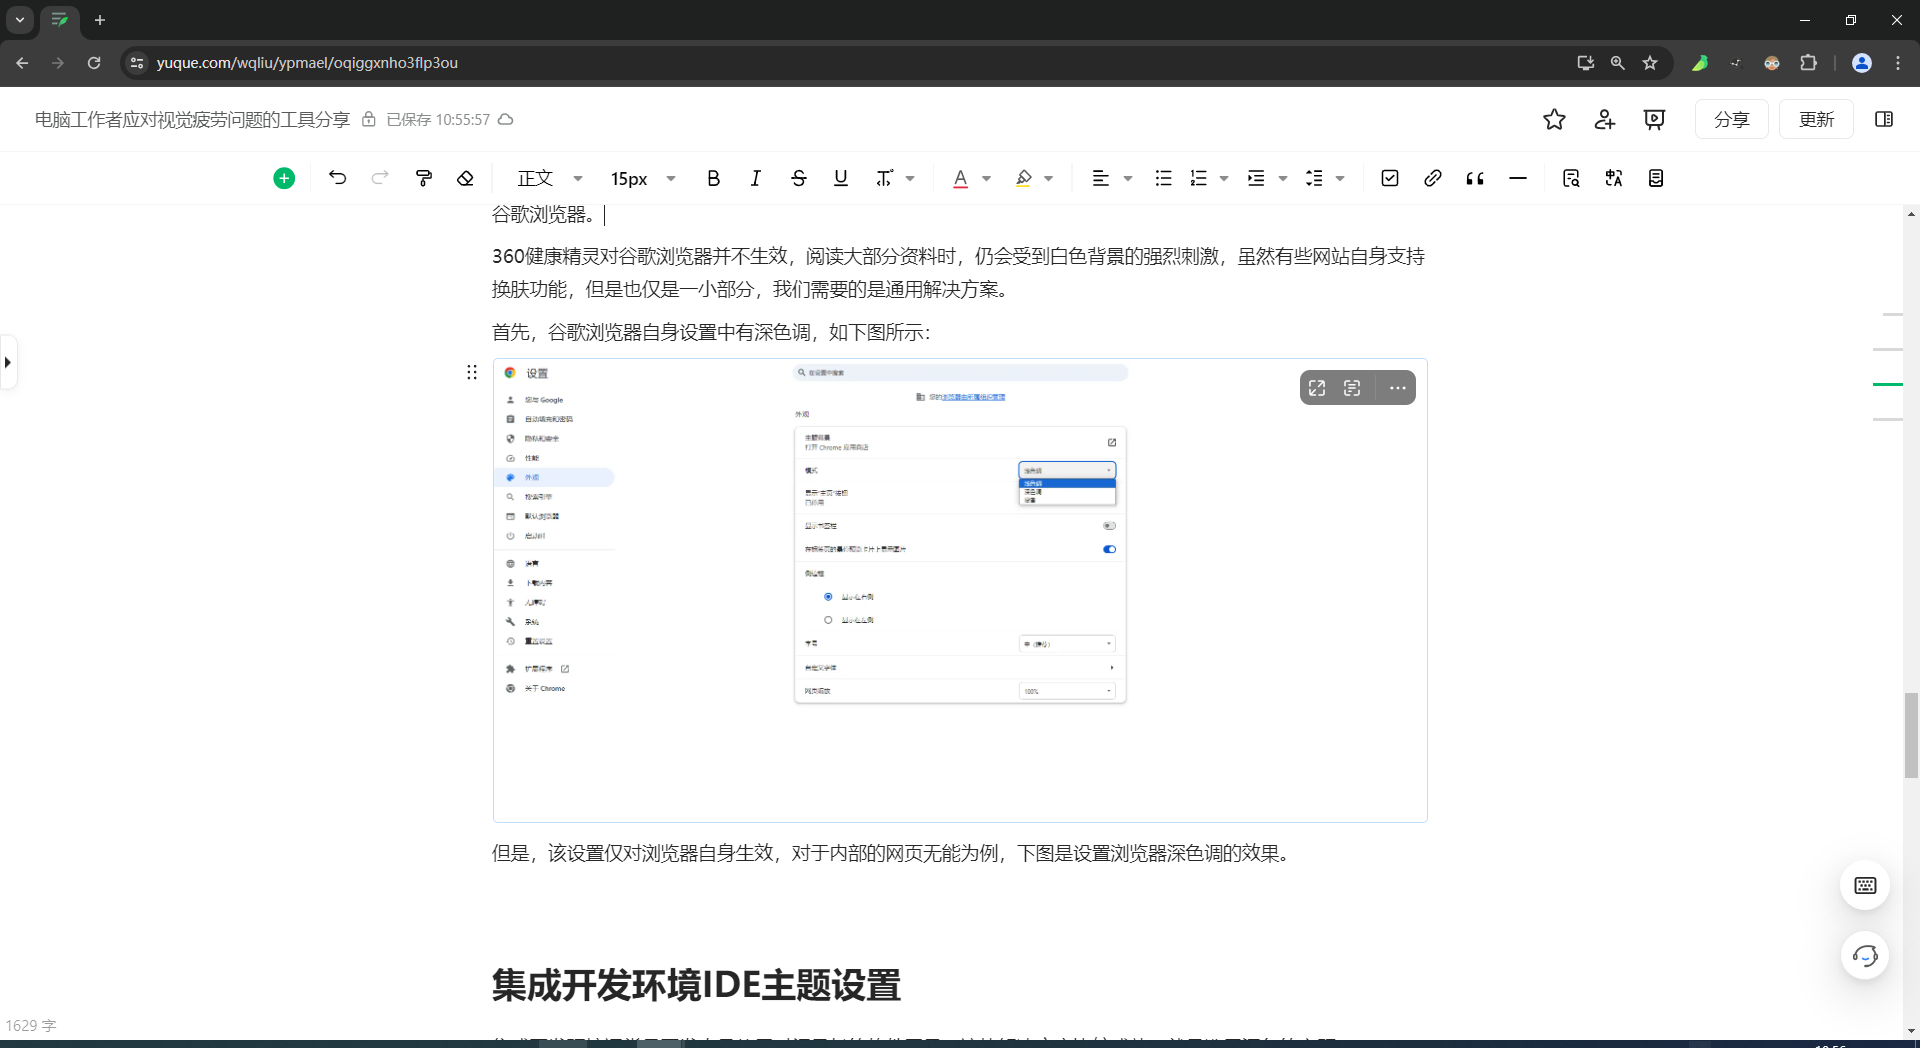Click the document title 电脑工作者应对视觉疲劳问题的工具分享
Viewport: 1920px width, 1048px height.
[192, 119]
